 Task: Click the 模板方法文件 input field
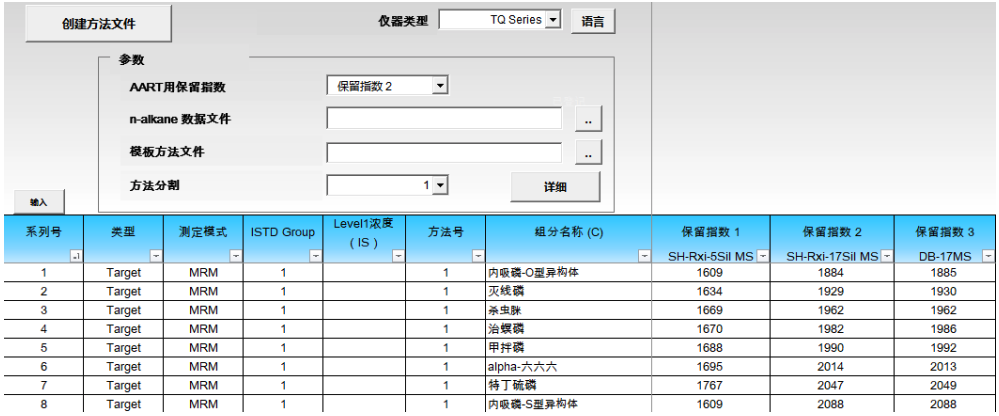coord(444,153)
